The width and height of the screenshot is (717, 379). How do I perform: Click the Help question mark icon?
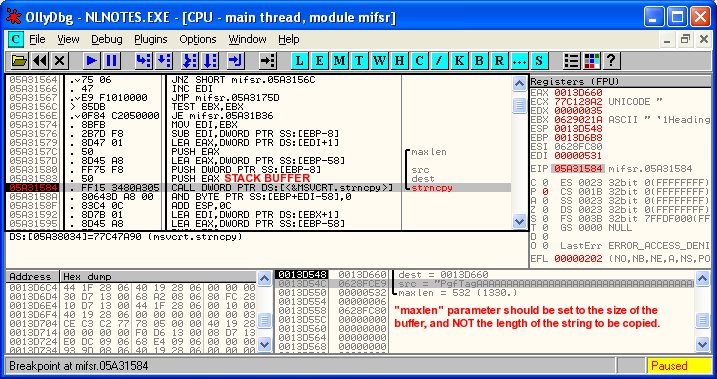[612, 60]
